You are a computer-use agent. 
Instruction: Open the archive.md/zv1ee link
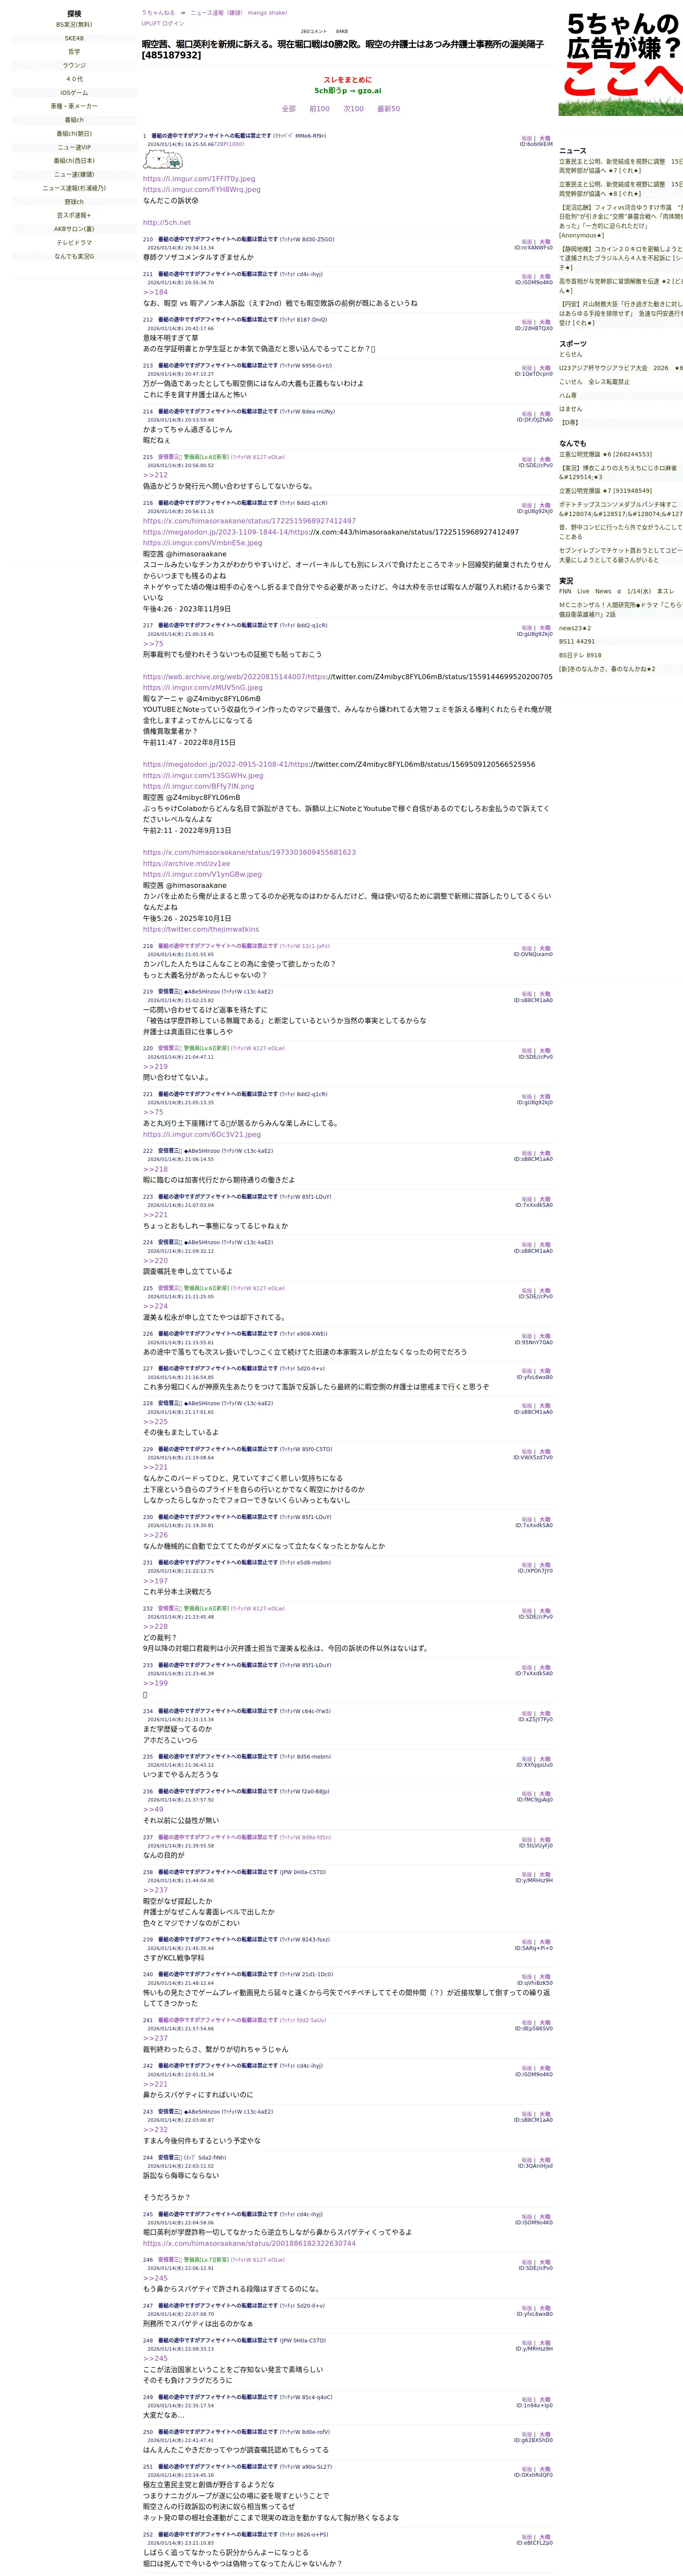click(186, 864)
